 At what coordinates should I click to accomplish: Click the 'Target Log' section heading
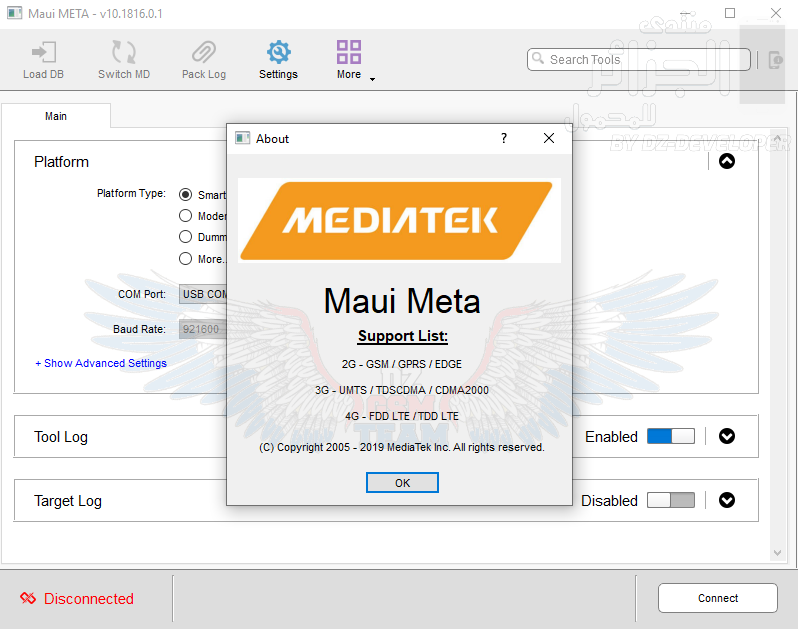click(68, 501)
